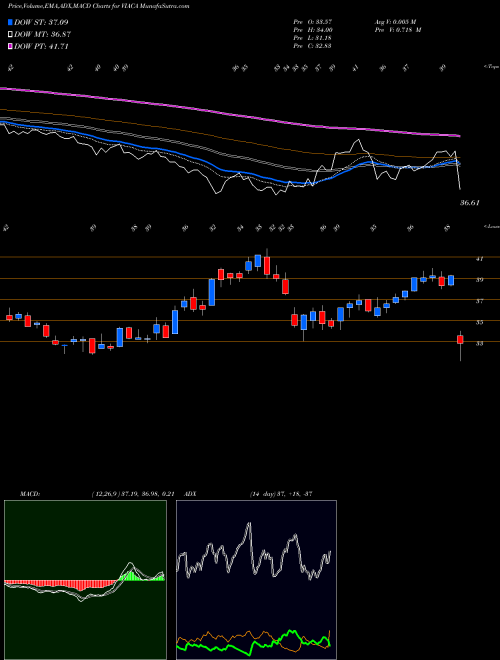Screen dimensions: 500x660
Task: Click the ADX '(14 day) 37, +18, -37' values
Action: [280, 494]
